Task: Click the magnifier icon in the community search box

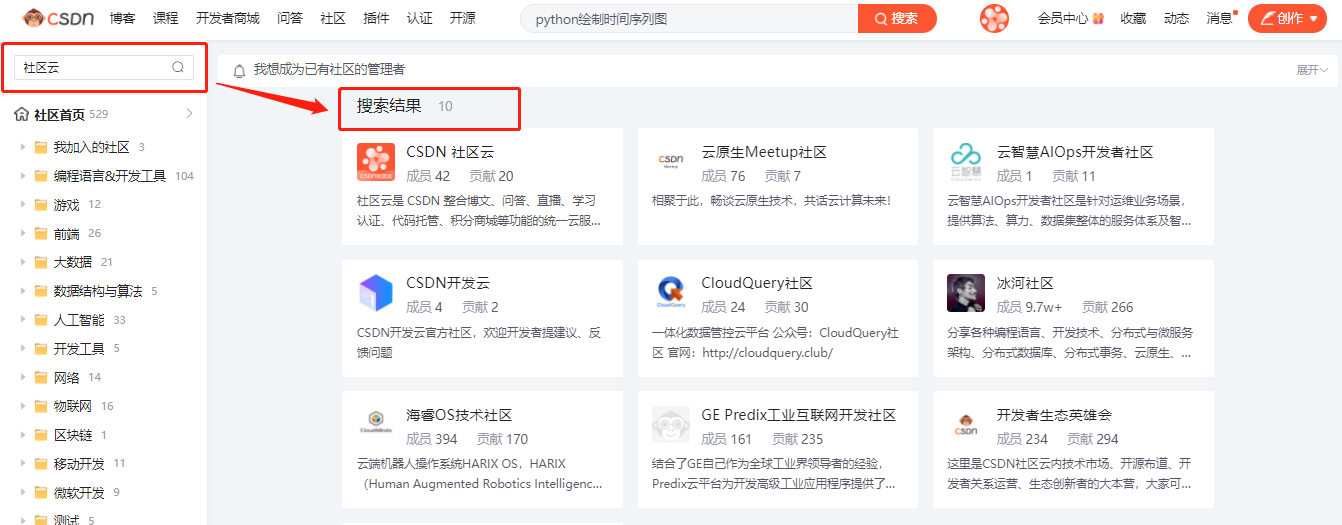Action: 178,67
